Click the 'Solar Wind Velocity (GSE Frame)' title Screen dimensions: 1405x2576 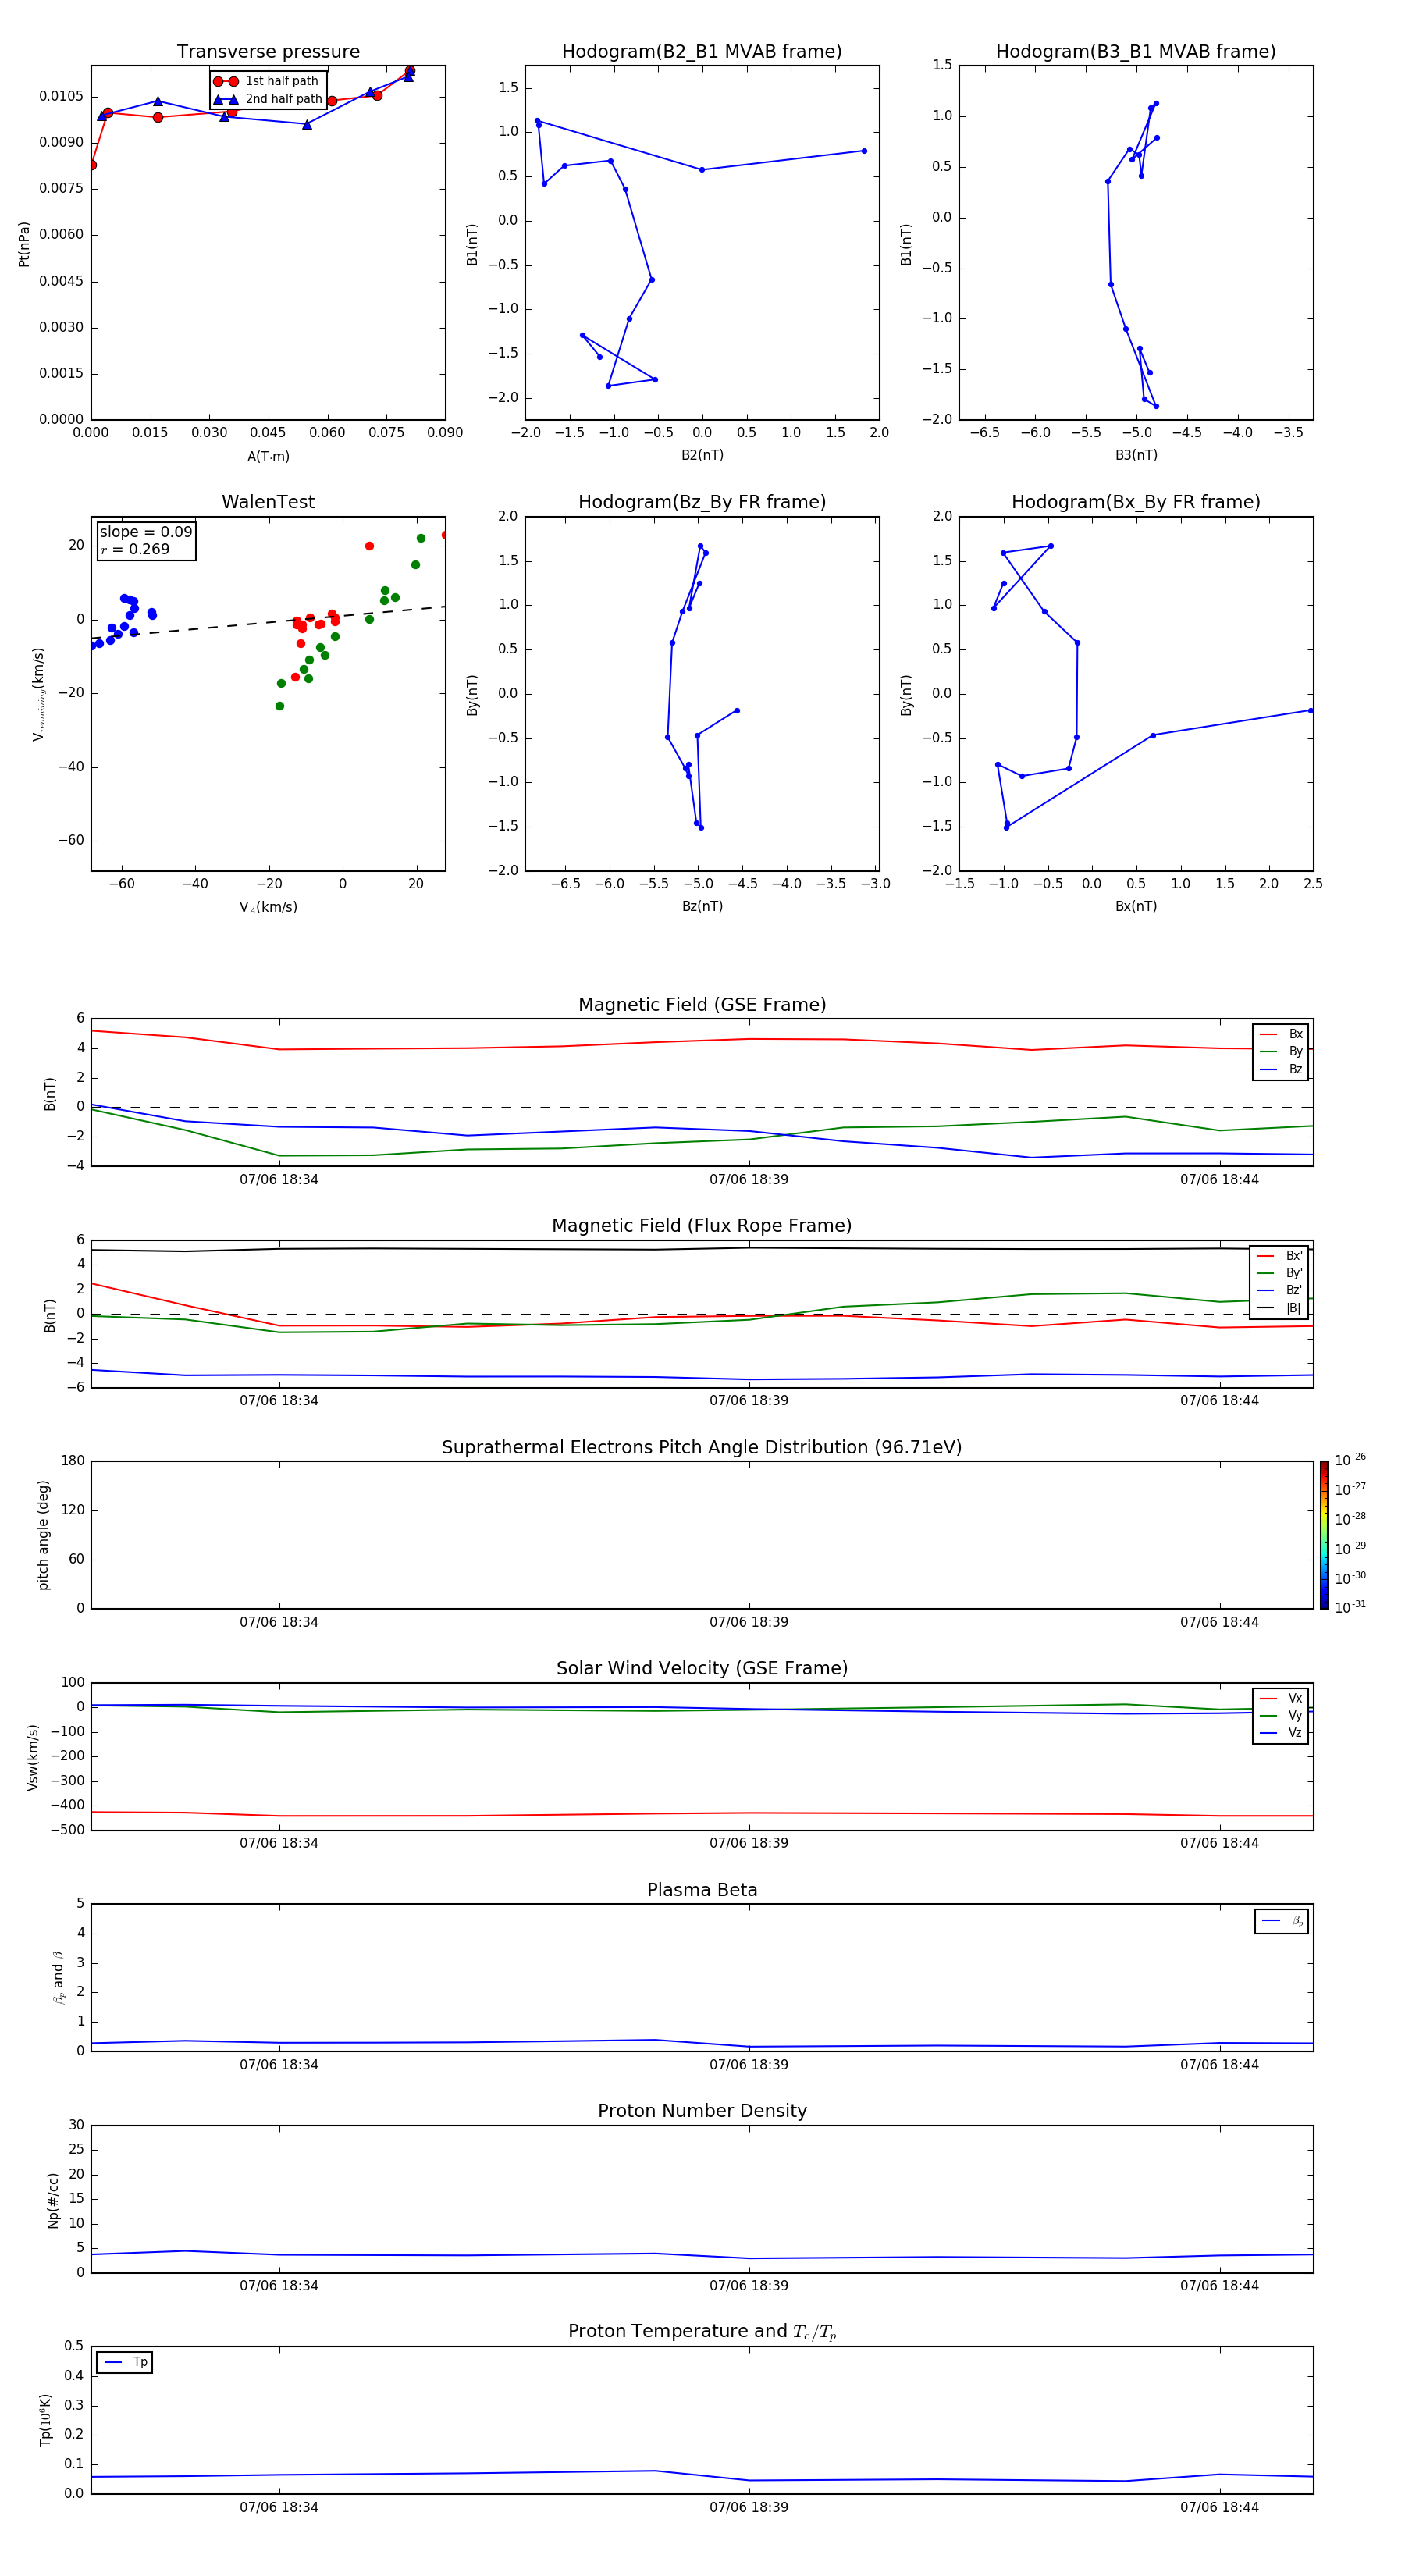[702, 1669]
